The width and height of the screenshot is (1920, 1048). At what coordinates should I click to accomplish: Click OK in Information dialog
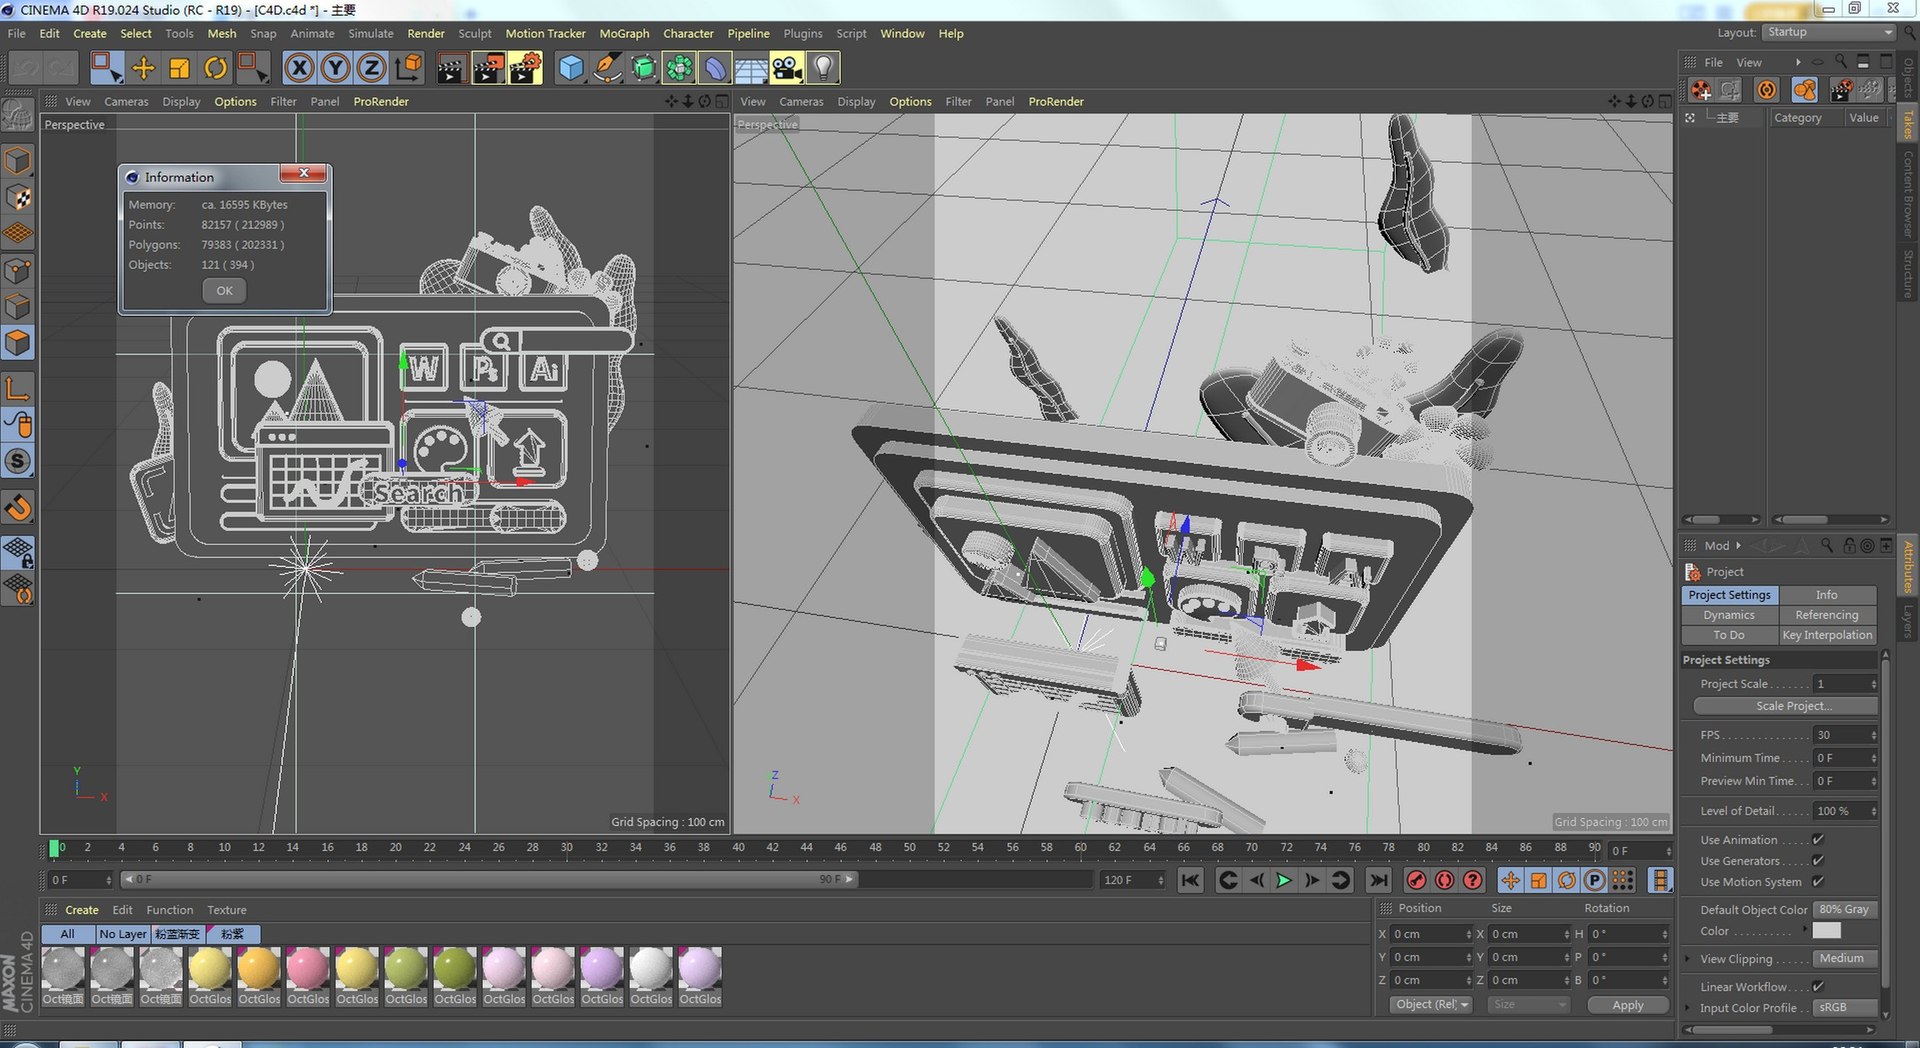pyautogui.click(x=224, y=291)
